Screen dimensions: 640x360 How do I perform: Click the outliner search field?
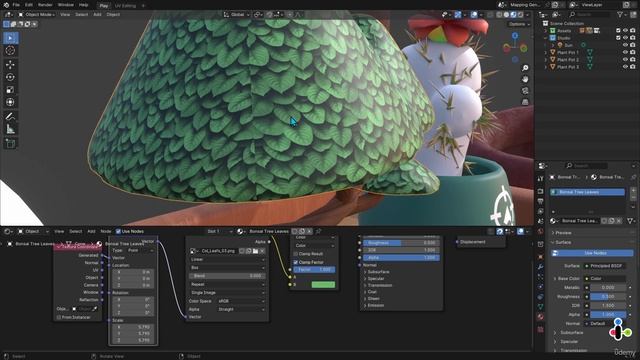tap(590, 14)
